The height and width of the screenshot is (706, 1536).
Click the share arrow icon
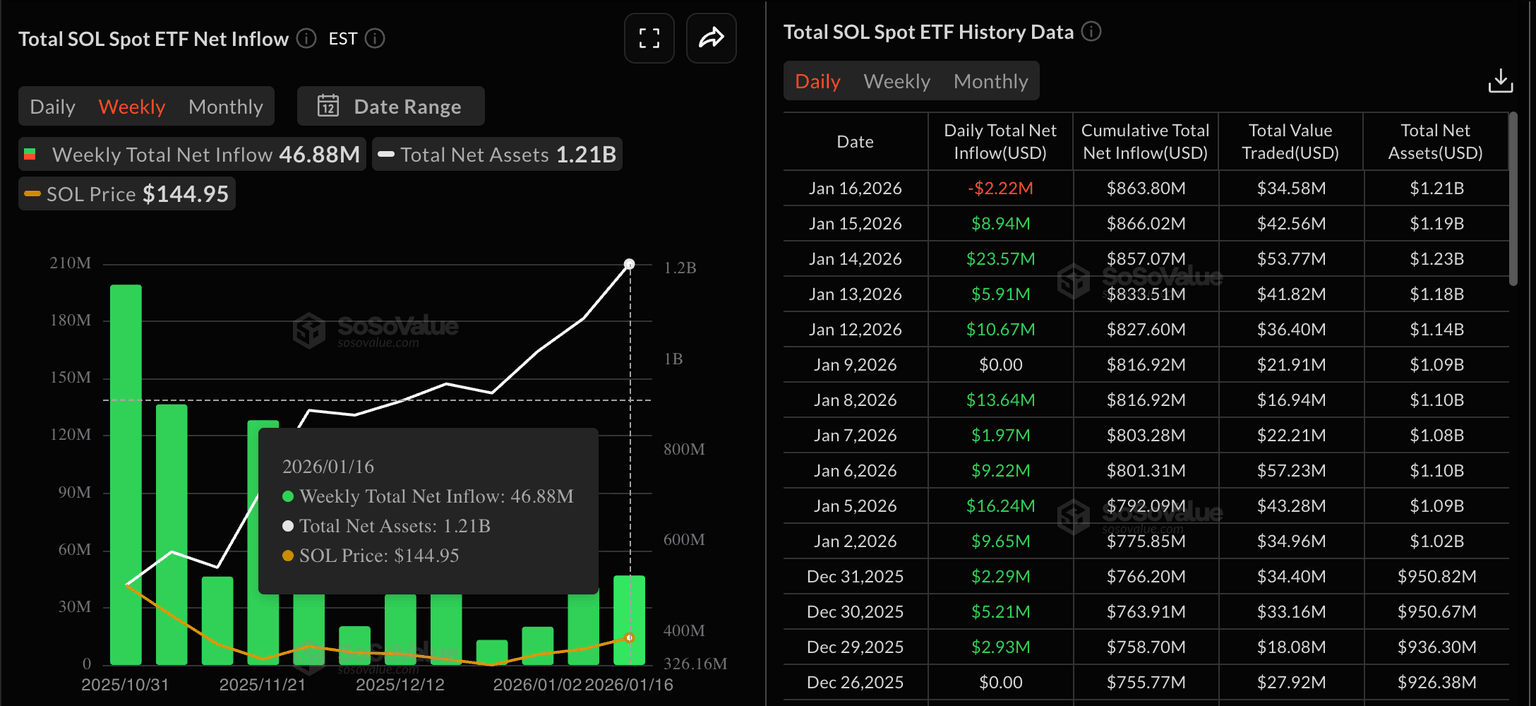point(711,39)
